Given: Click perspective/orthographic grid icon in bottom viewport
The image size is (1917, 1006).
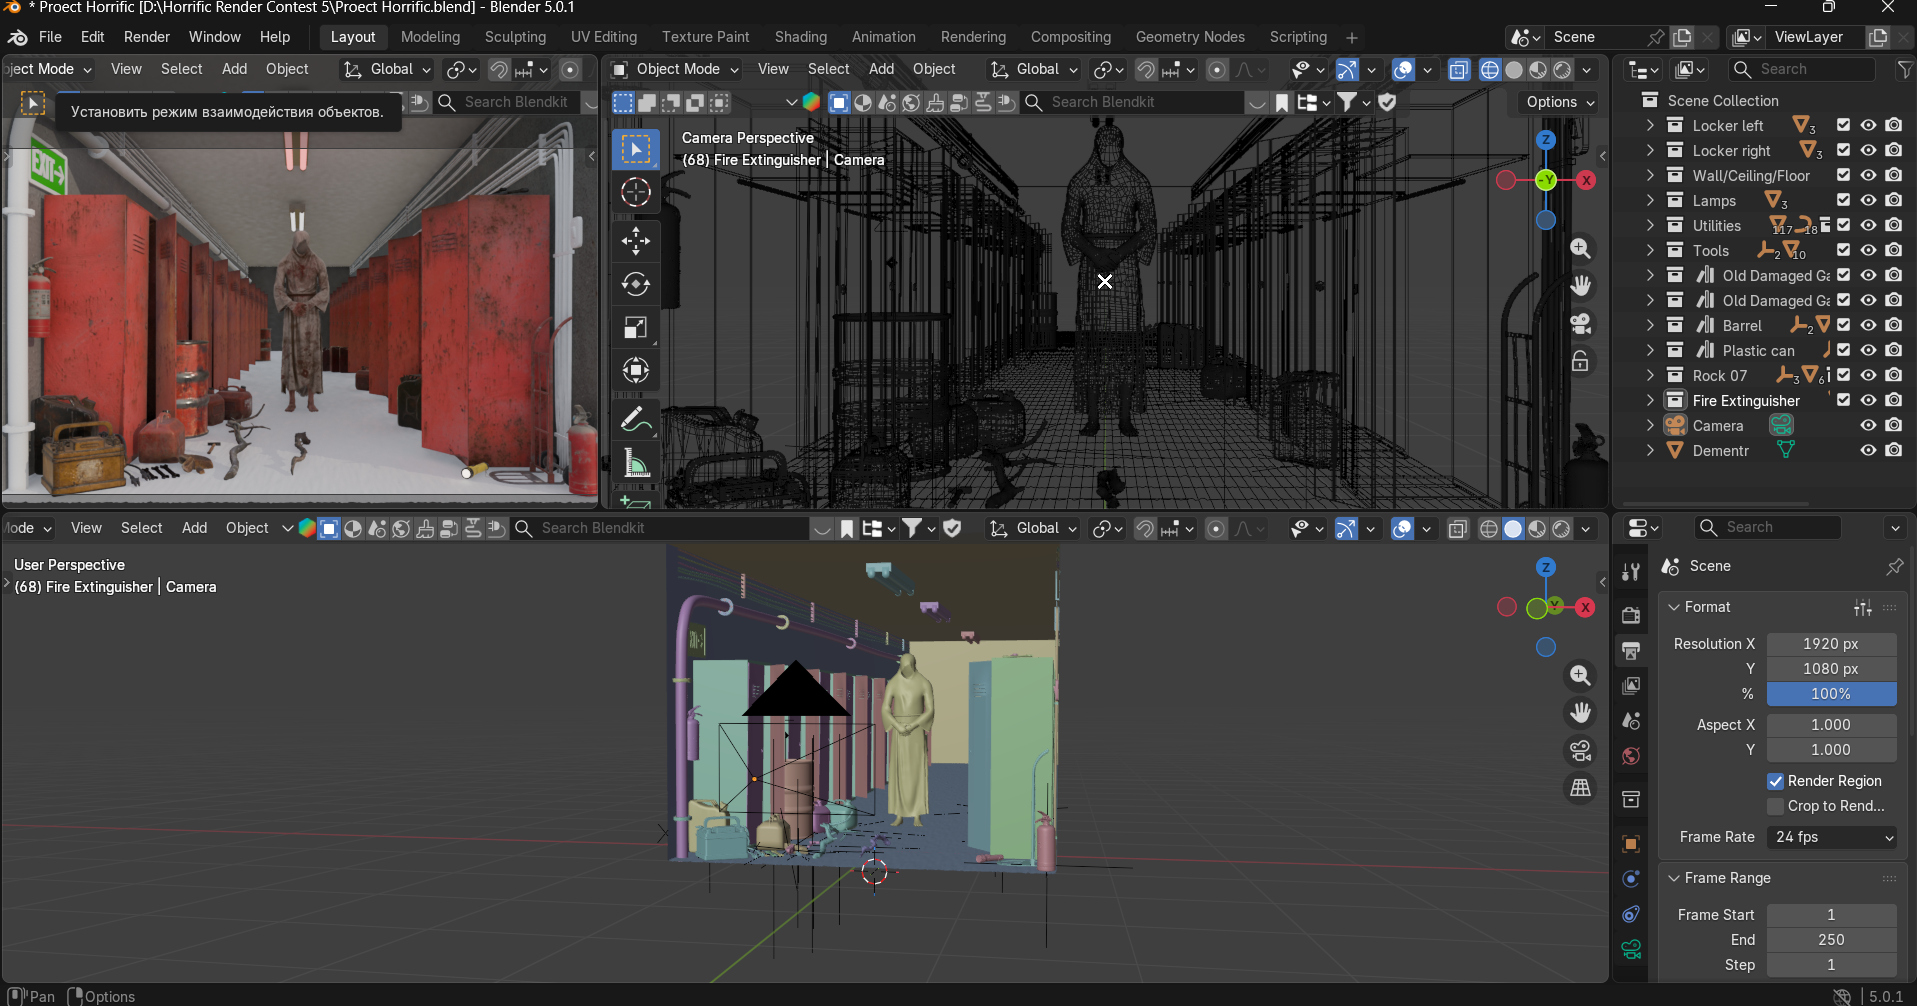Looking at the screenshot, I should tap(1580, 788).
